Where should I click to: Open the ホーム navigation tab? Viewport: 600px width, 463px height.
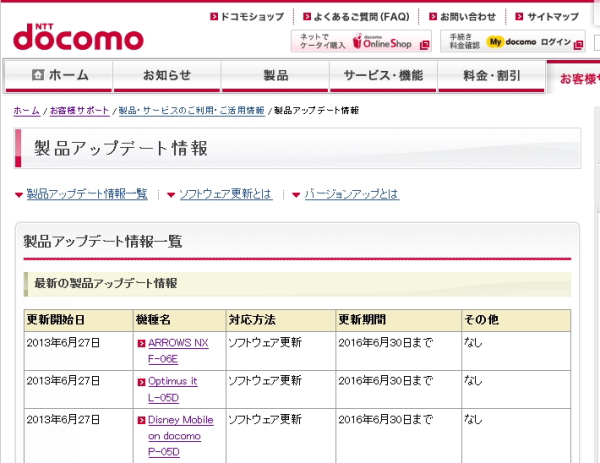coord(59,76)
